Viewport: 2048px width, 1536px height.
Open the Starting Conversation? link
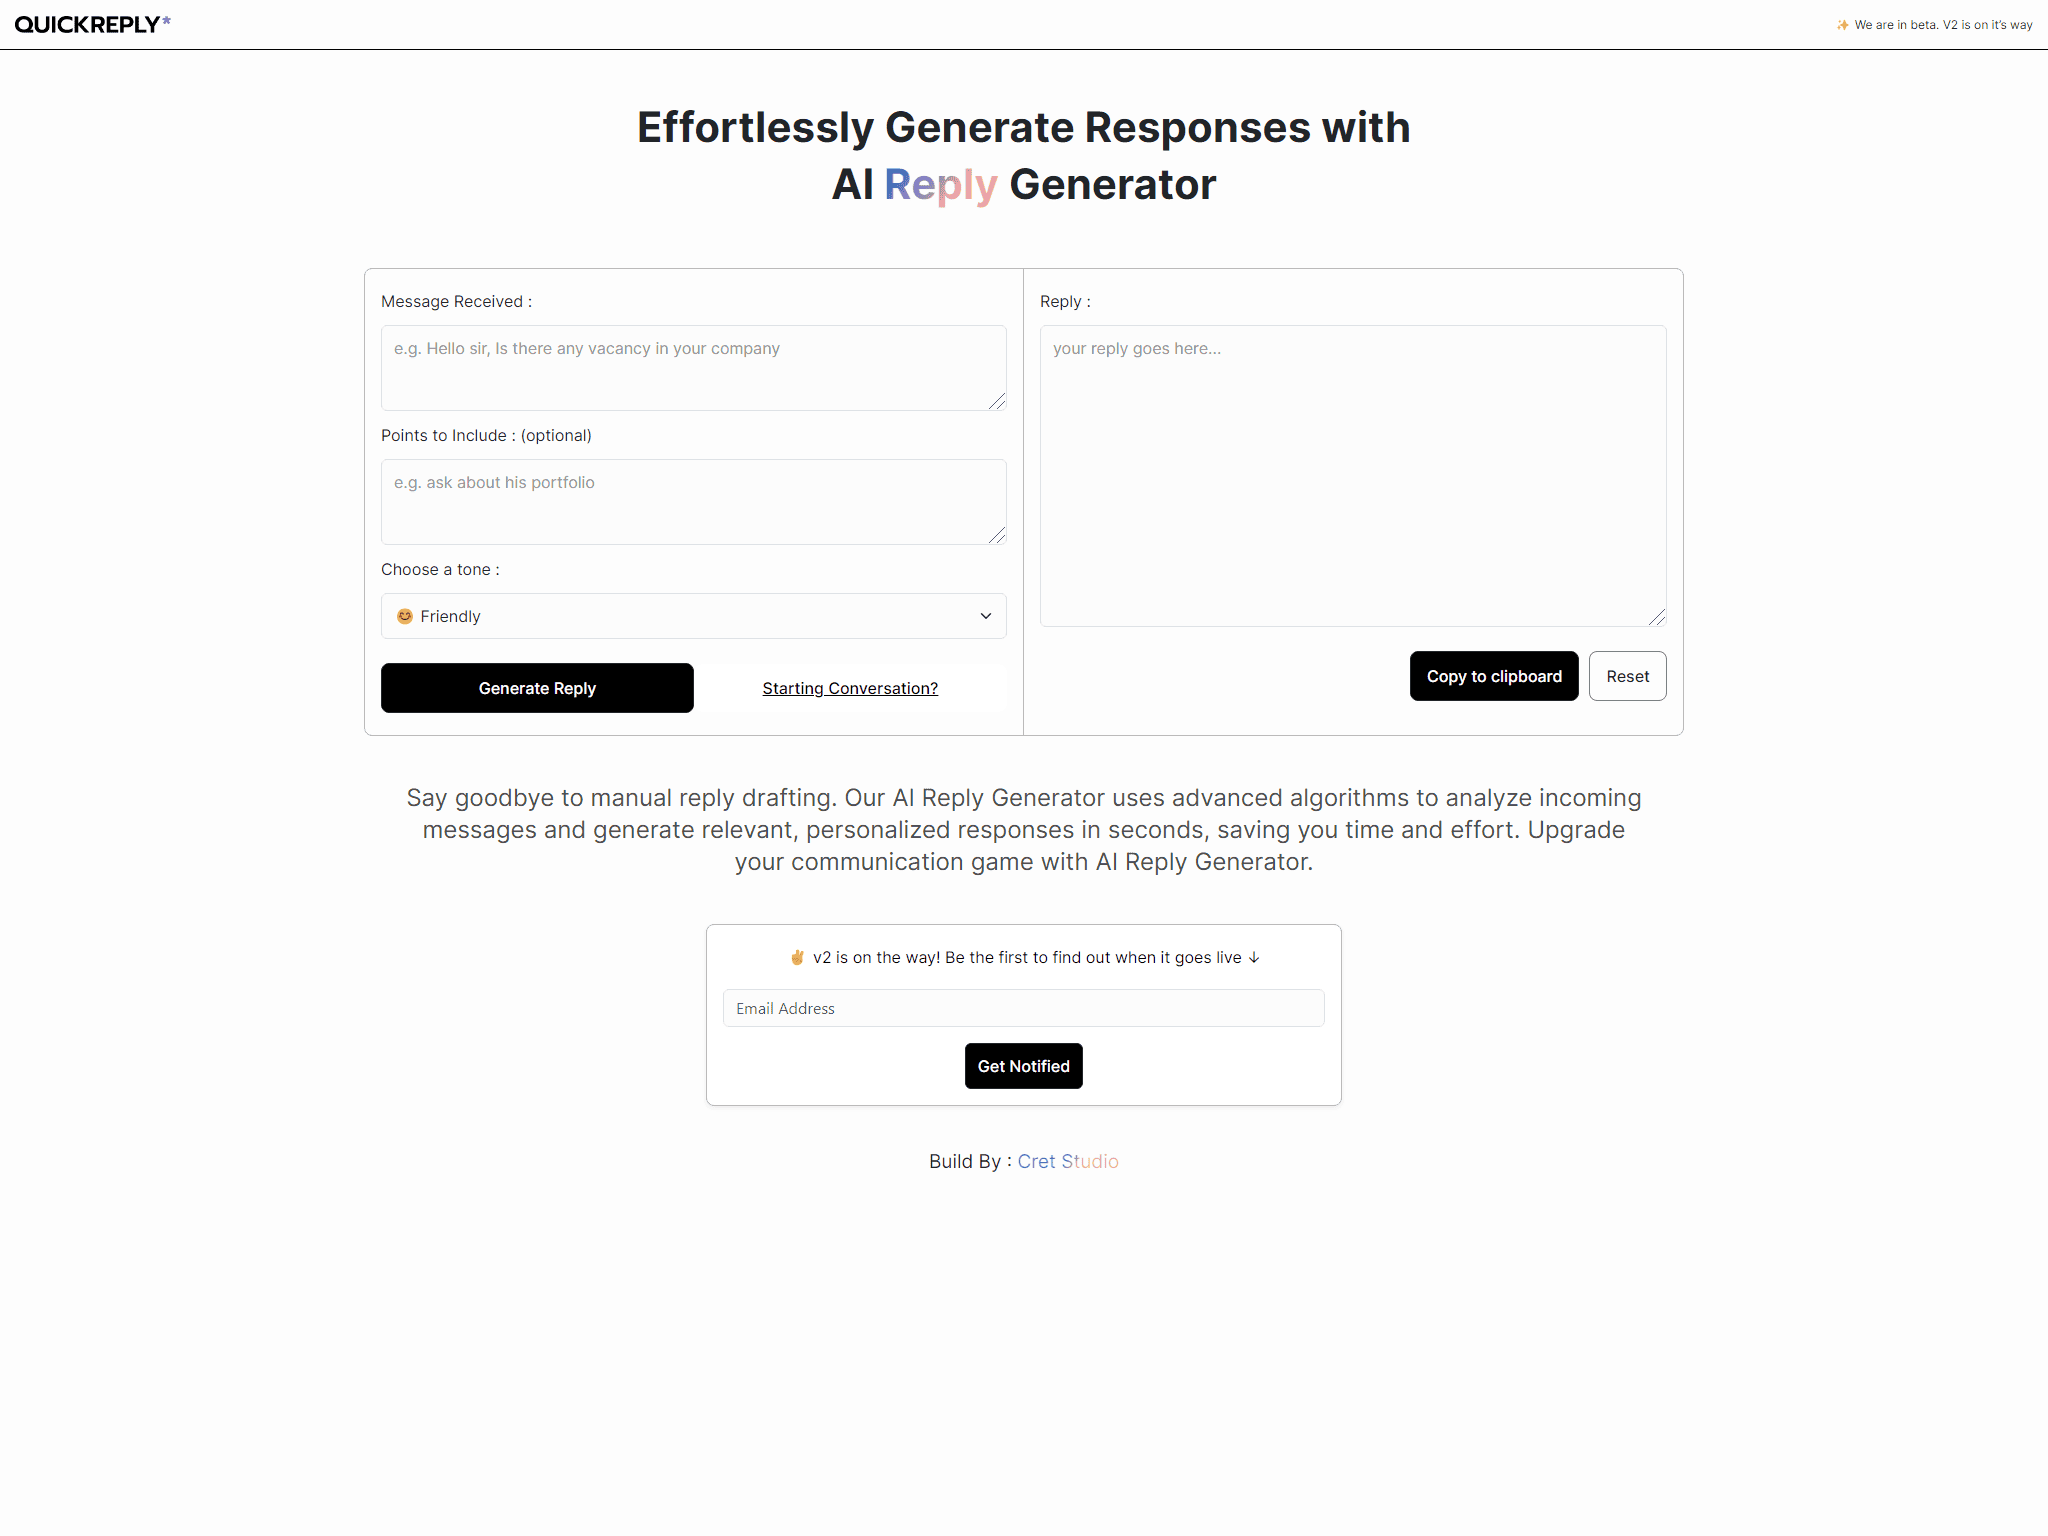point(850,688)
